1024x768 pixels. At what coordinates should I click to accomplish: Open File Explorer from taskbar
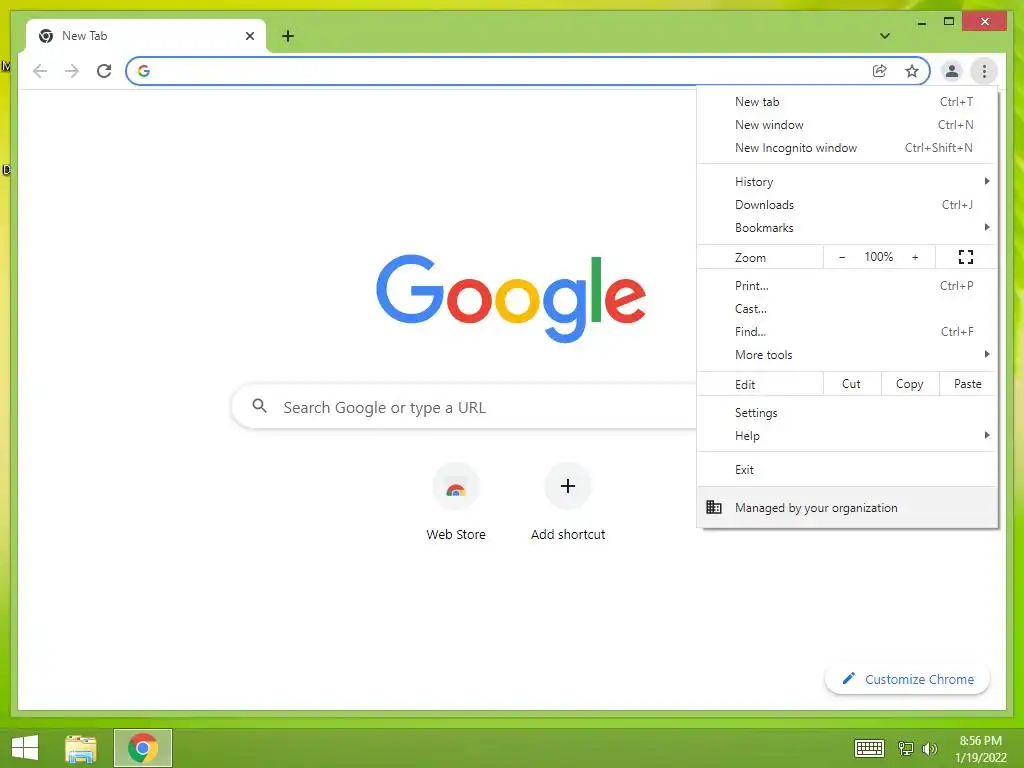pyautogui.click(x=81, y=748)
